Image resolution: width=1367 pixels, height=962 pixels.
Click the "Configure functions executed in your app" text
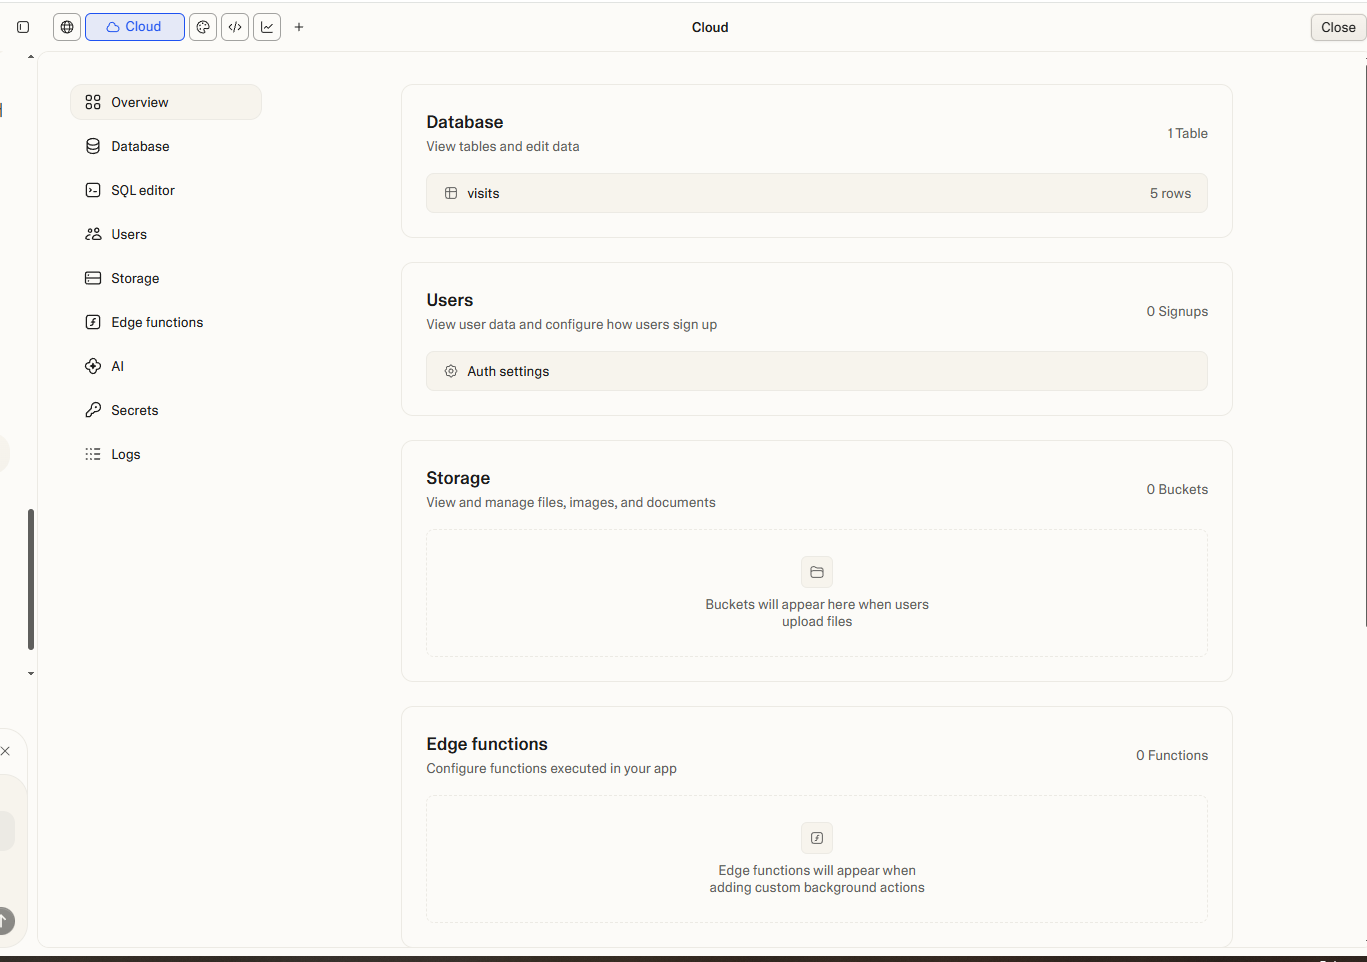coord(552,768)
